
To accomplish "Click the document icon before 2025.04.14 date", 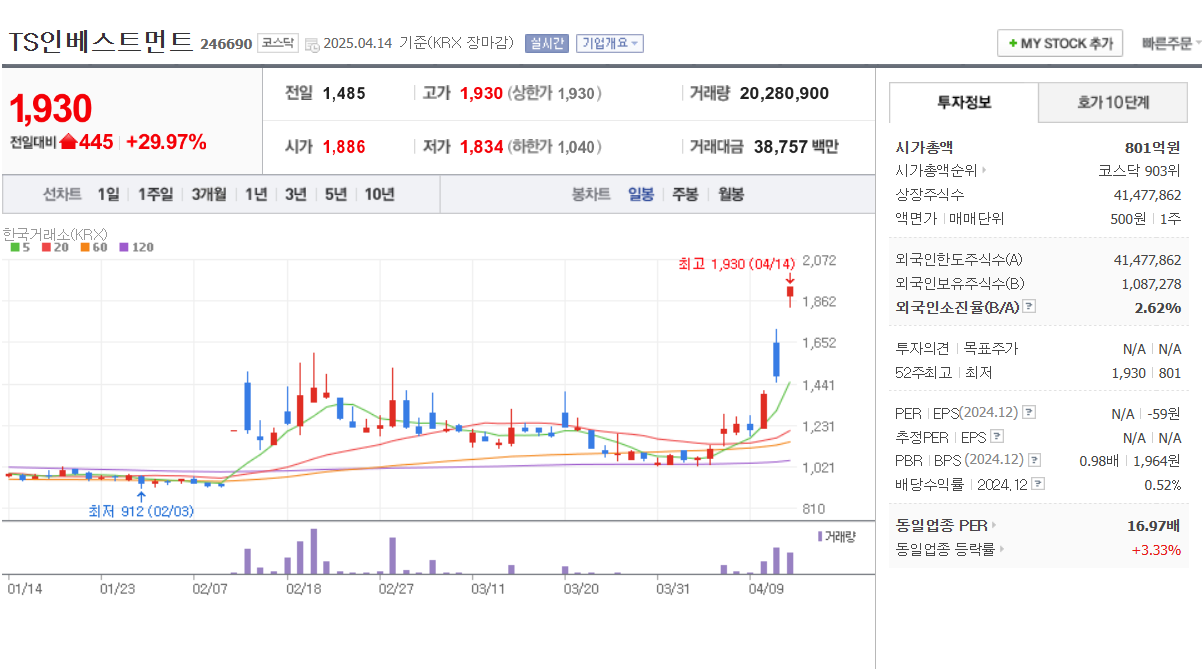I will [x=312, y=44].
